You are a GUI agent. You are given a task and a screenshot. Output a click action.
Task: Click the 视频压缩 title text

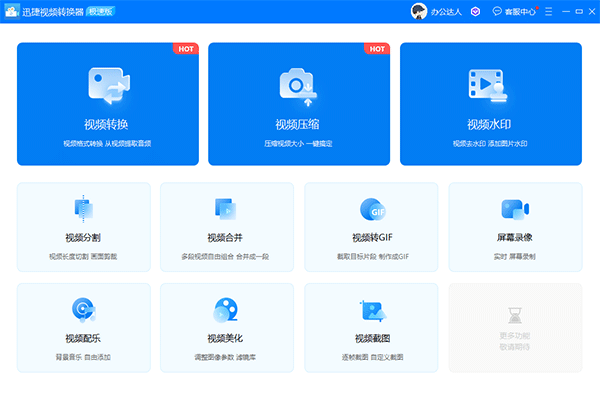point(297,124)
